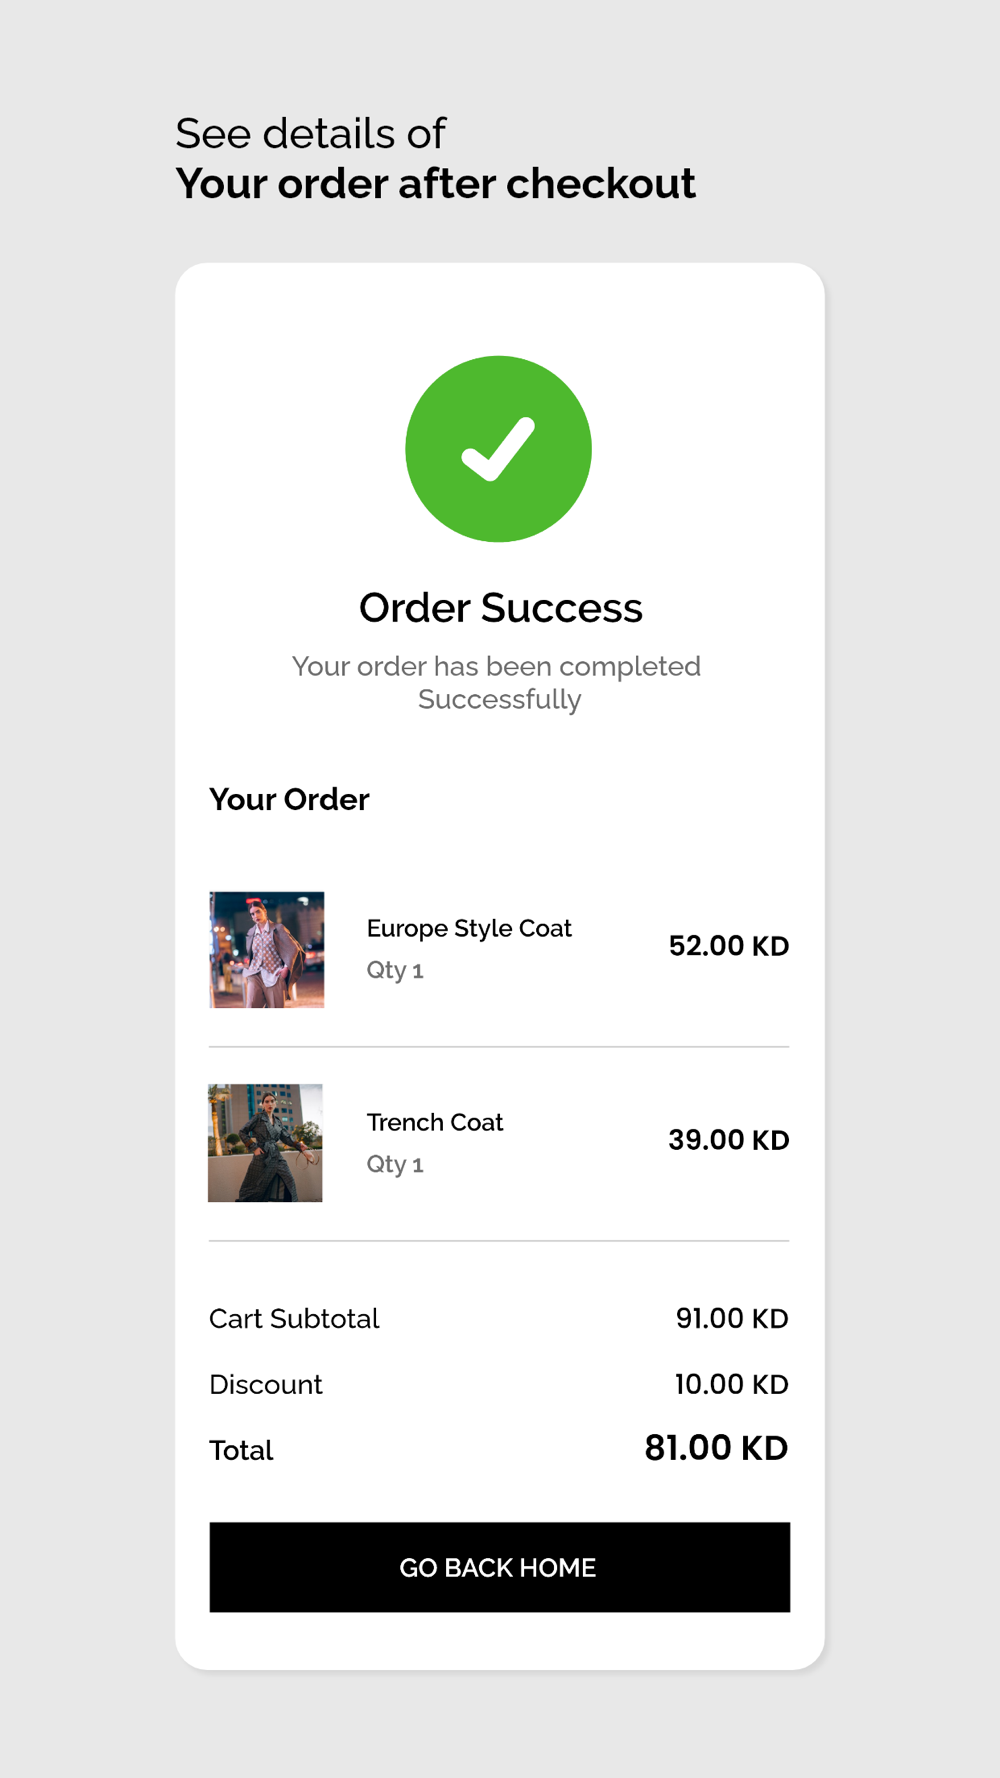Open the Europe Style Coat product thumbnail
The width and height of the screenshot is (1000, 1778).
coord(266,950)
